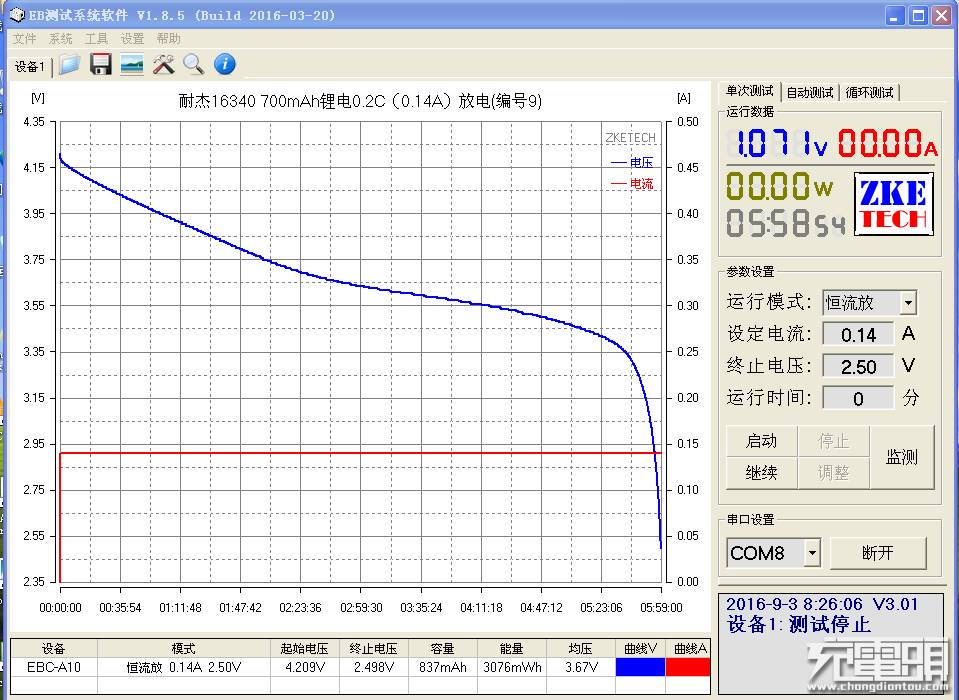Click the 设备 column header
Screen dimensions: 959x700
(x=54, y=649)
